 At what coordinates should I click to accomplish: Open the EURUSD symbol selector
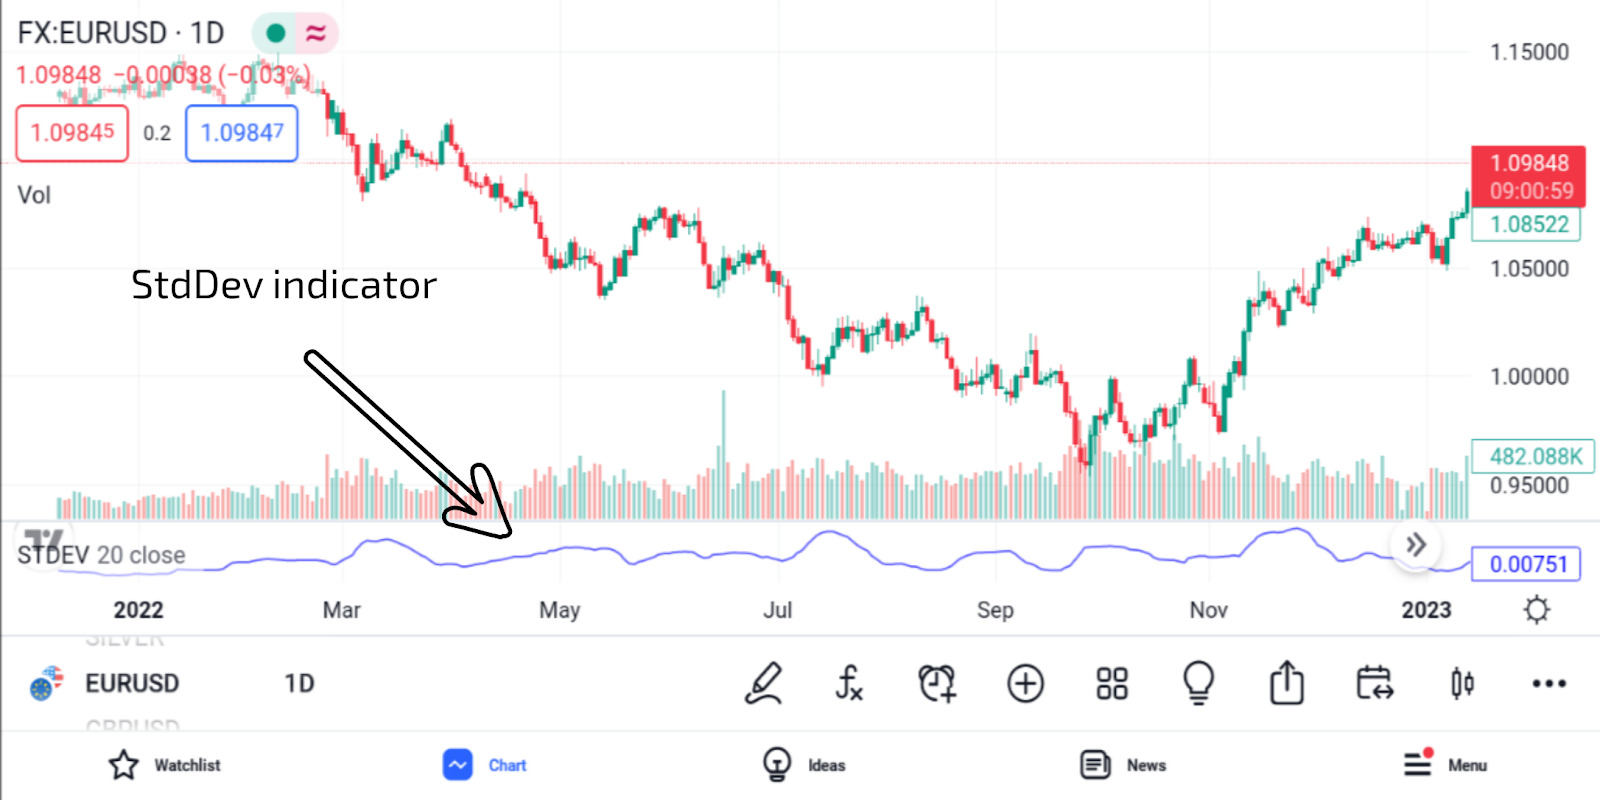(133, 684)
